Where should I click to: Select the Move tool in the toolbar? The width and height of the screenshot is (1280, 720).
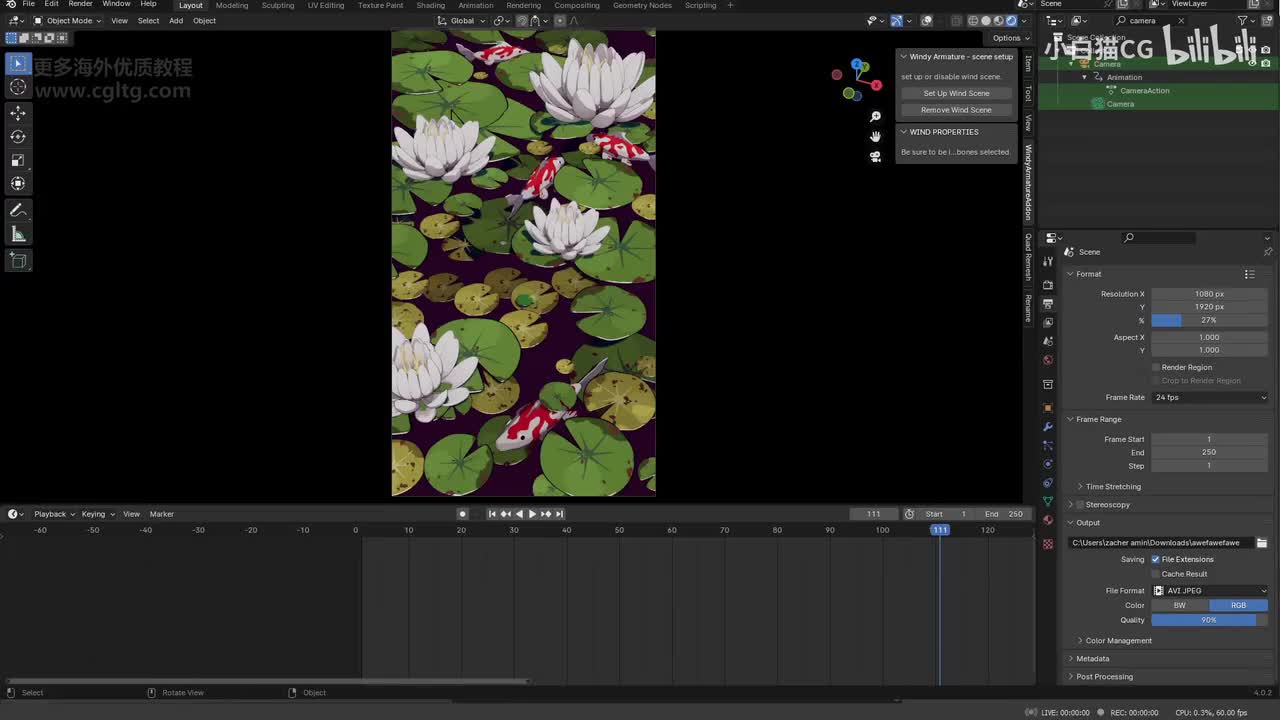coord(18,113)
